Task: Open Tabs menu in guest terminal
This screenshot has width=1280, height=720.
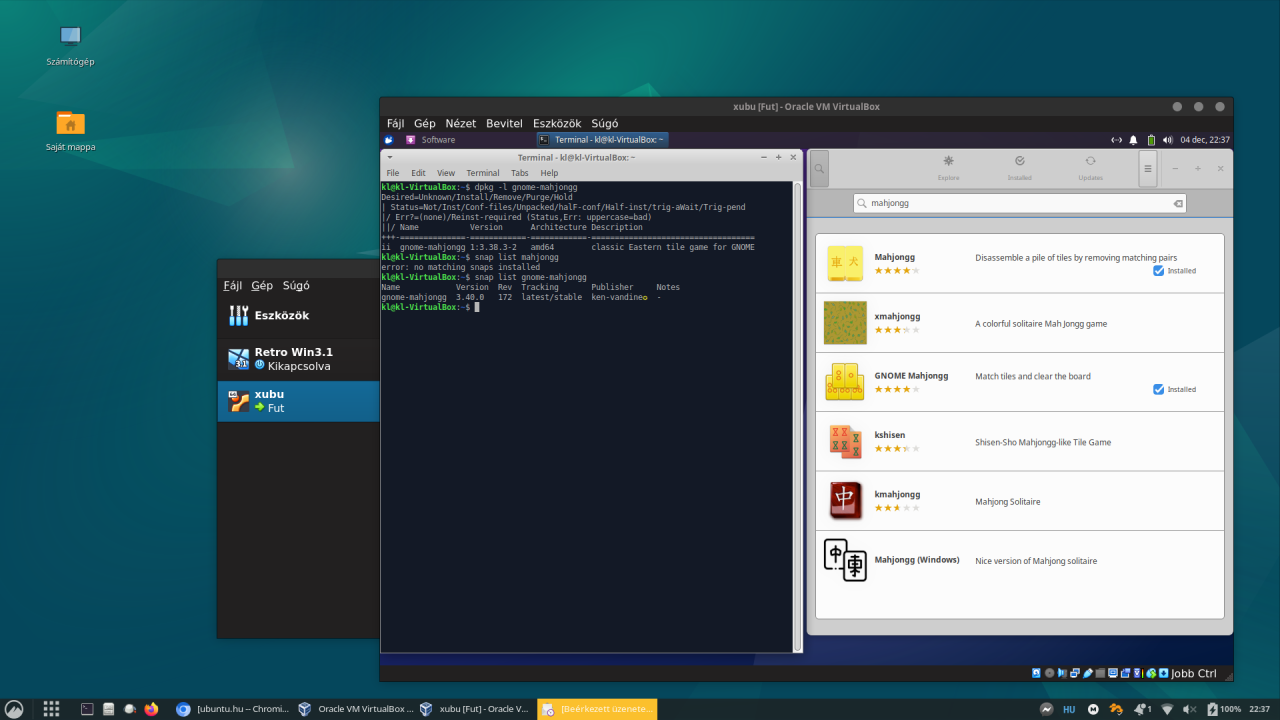Action: coord(520,174)
